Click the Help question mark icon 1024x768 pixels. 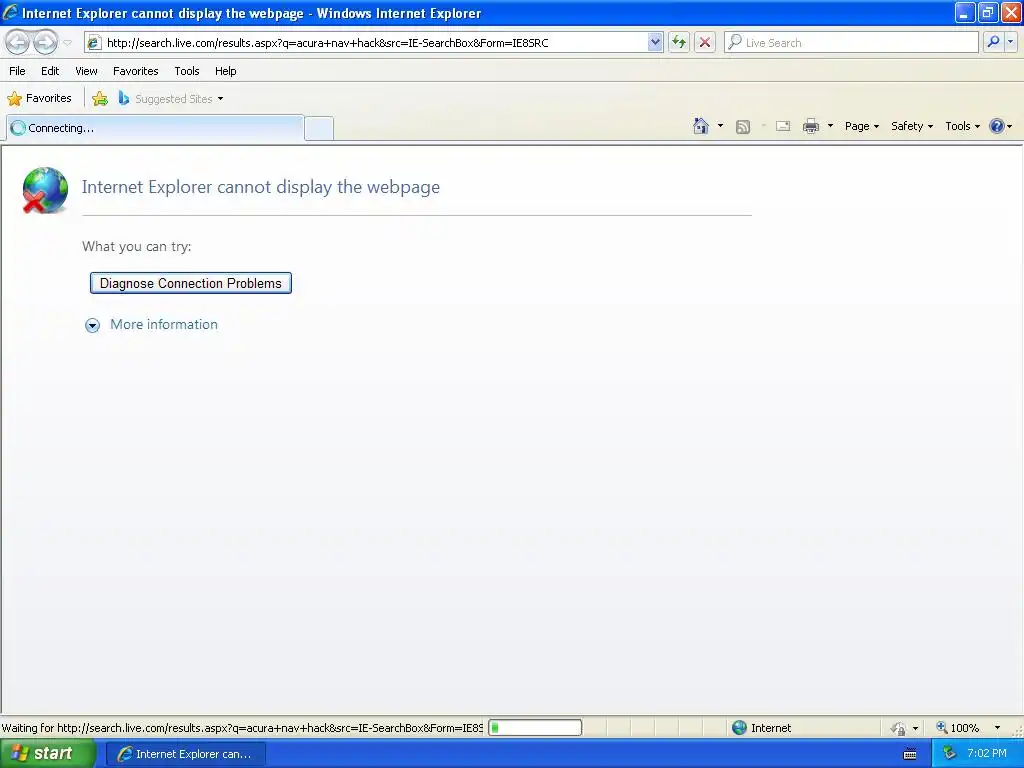tap(997, 126)
